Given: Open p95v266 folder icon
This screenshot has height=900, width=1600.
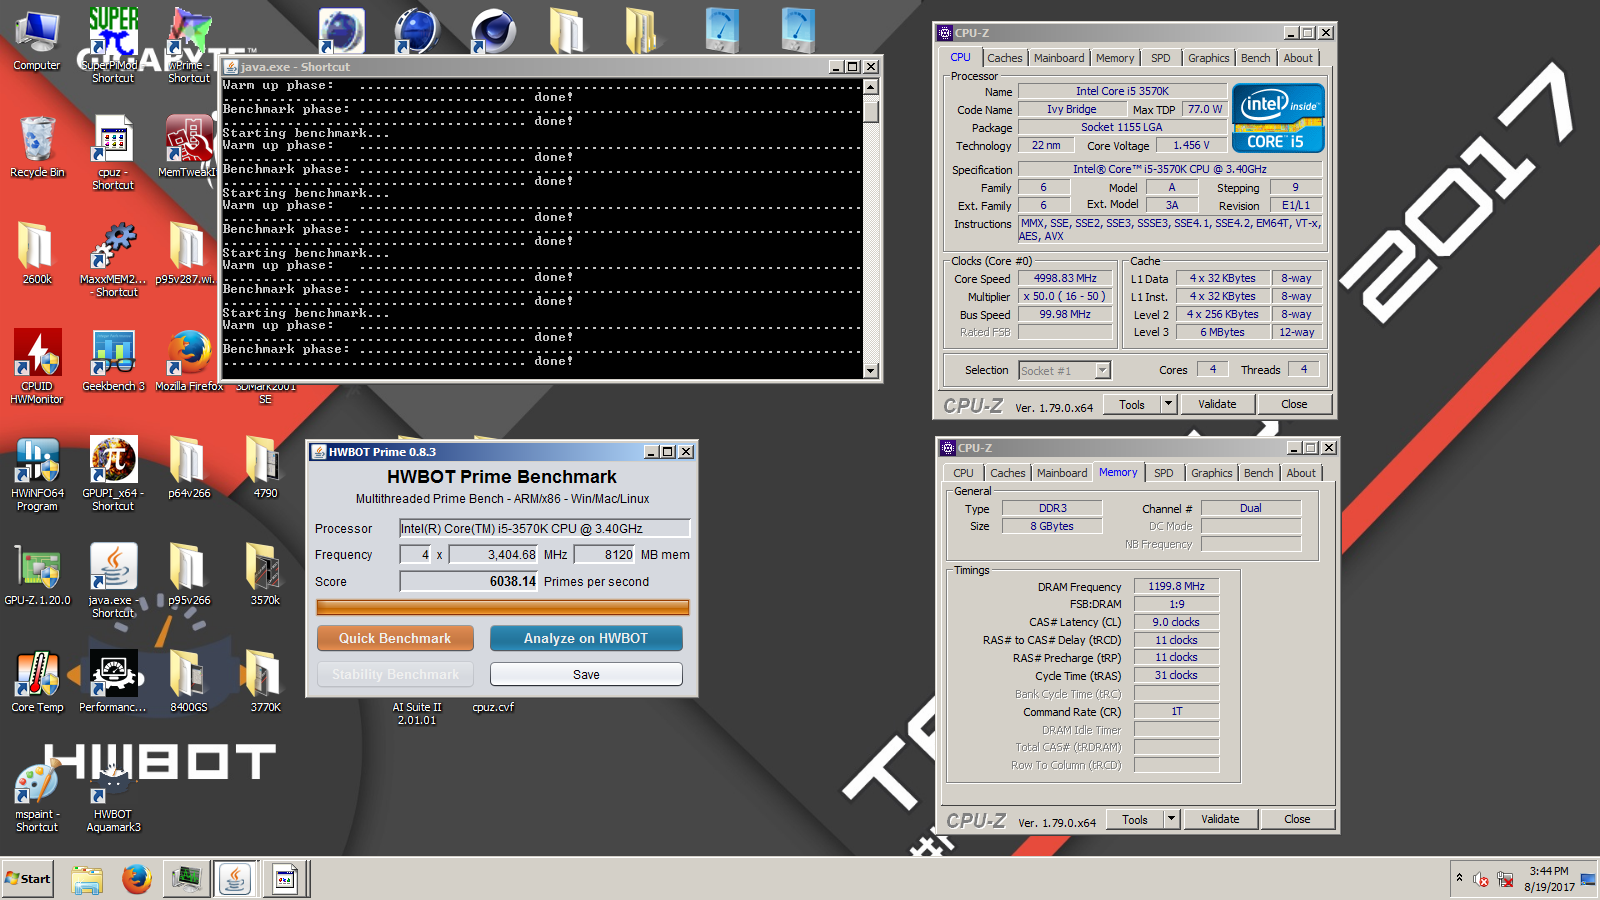Looking at the screenshot, I should (x=189, y=575).
